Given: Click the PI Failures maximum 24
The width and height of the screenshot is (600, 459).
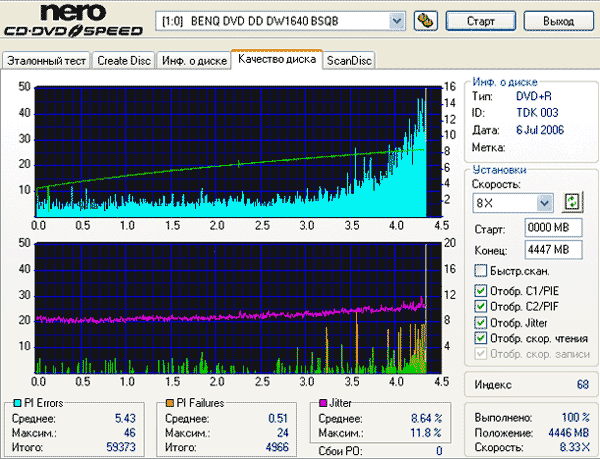Looking at the screenshot, I should (283, 433).
